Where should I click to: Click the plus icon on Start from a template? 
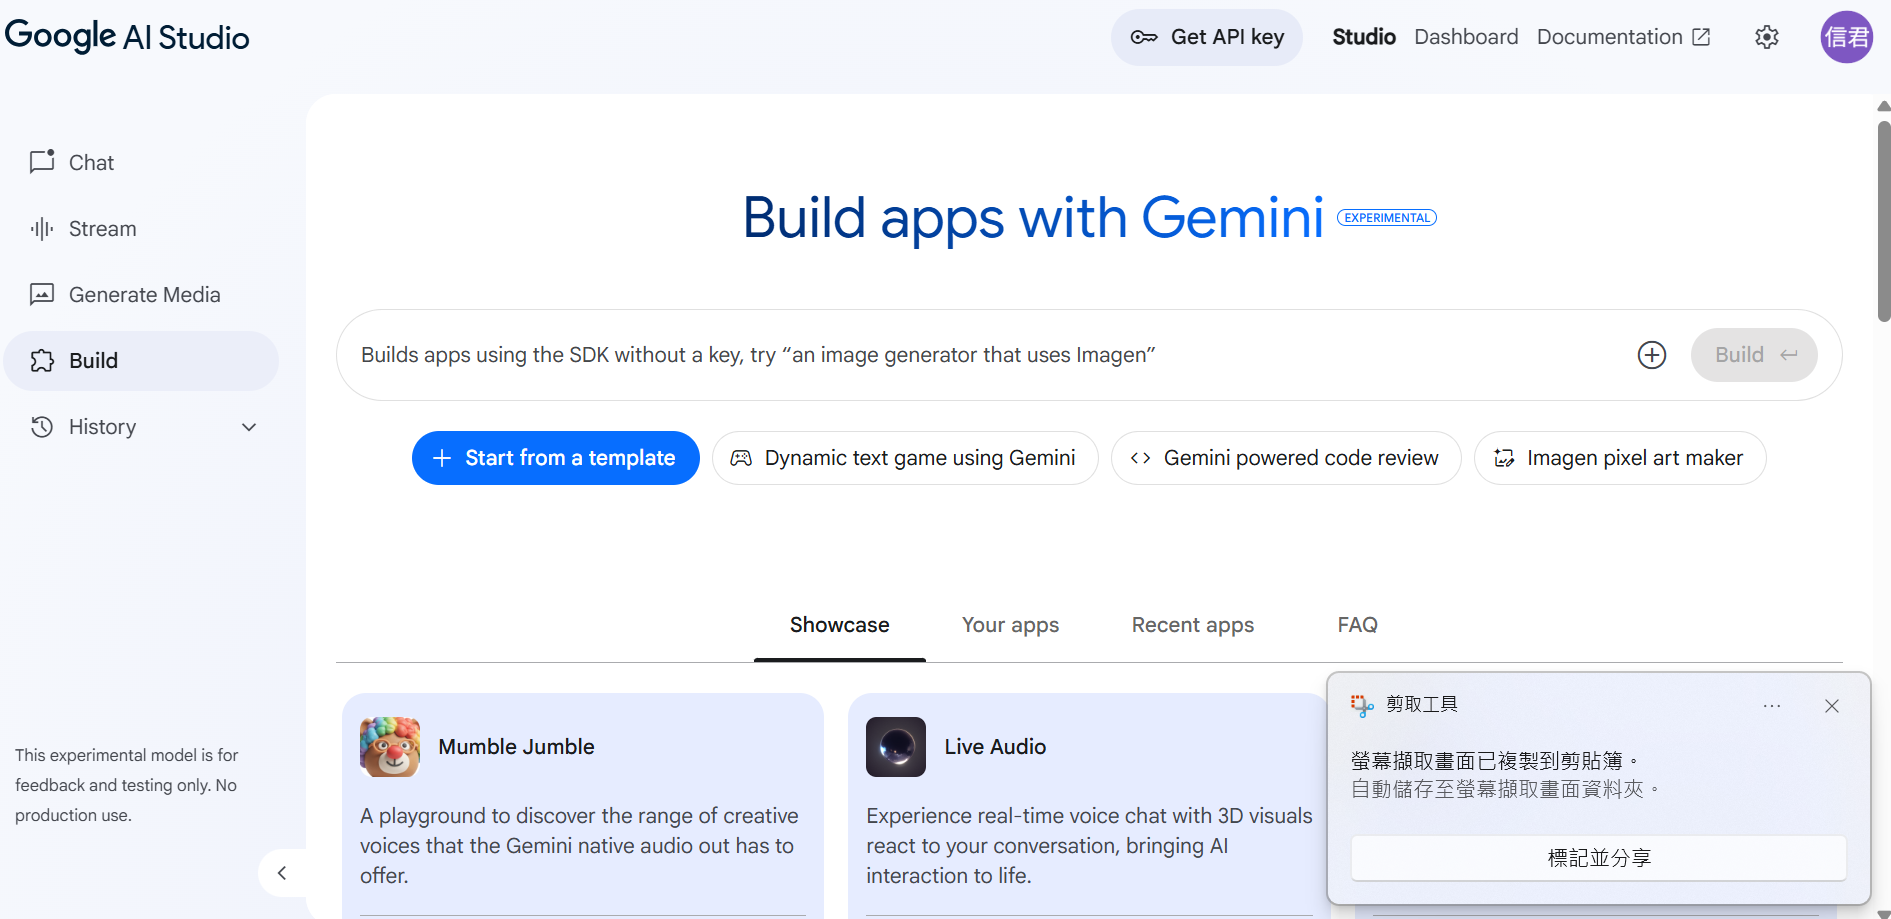click(442, 458)
